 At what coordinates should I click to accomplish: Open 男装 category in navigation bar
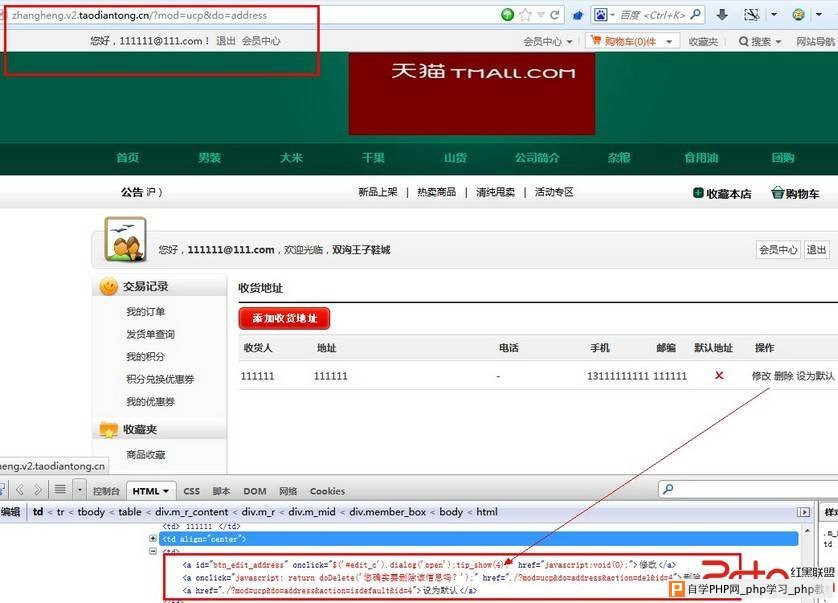point(210,158)
